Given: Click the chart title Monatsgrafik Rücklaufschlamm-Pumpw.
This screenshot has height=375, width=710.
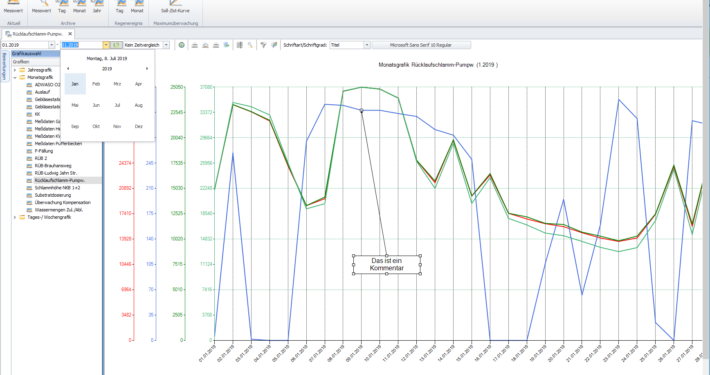Looking at the screenshot, I should (438, 65).
